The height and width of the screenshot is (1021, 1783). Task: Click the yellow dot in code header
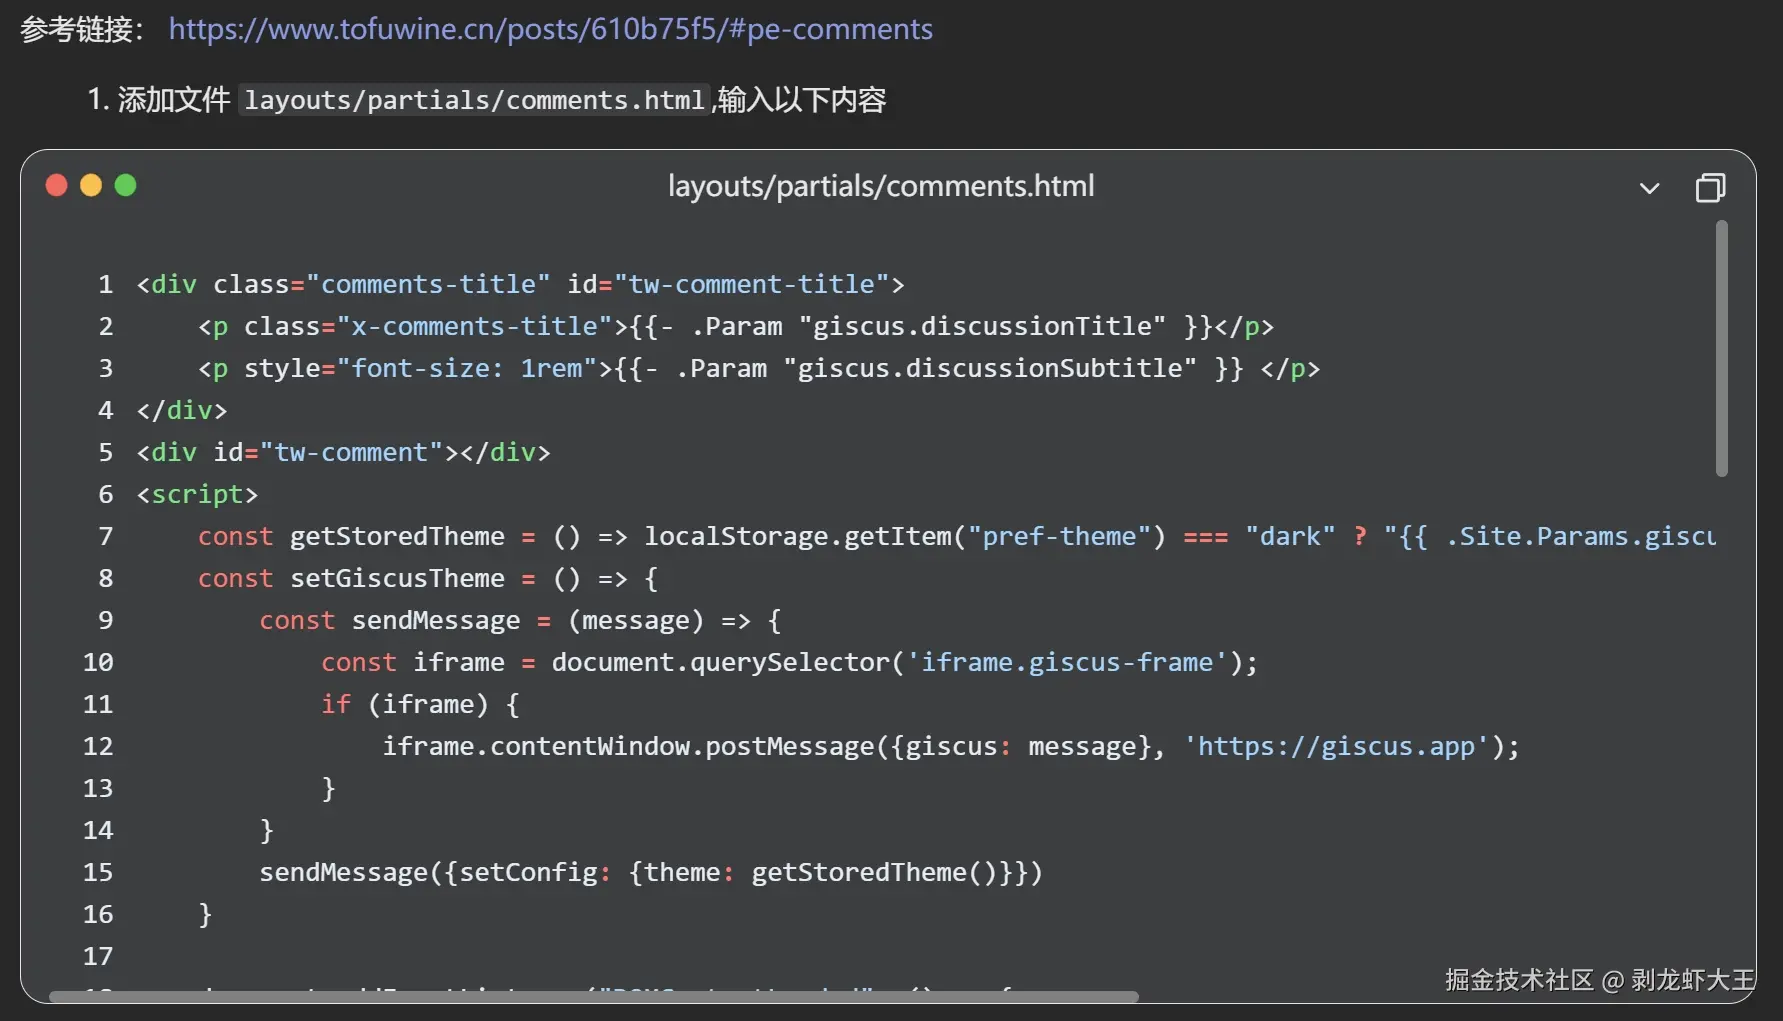[91, 185]
